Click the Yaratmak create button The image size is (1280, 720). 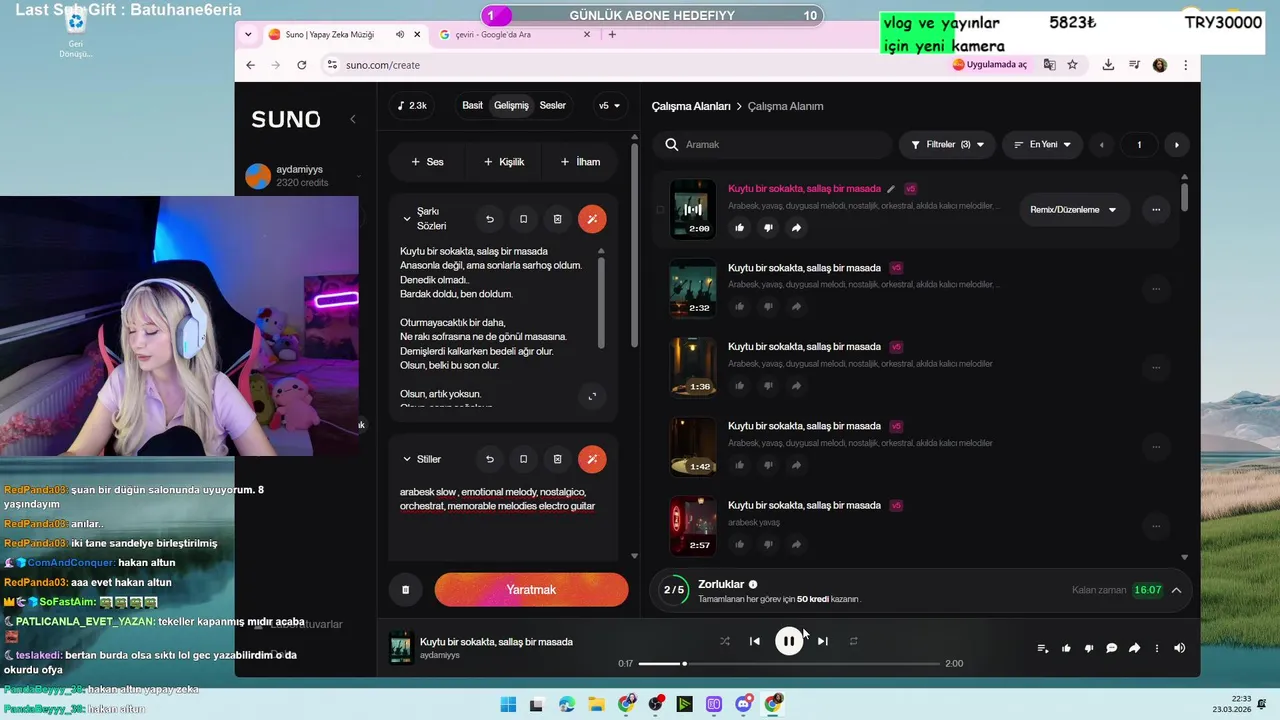pos(531,590)
